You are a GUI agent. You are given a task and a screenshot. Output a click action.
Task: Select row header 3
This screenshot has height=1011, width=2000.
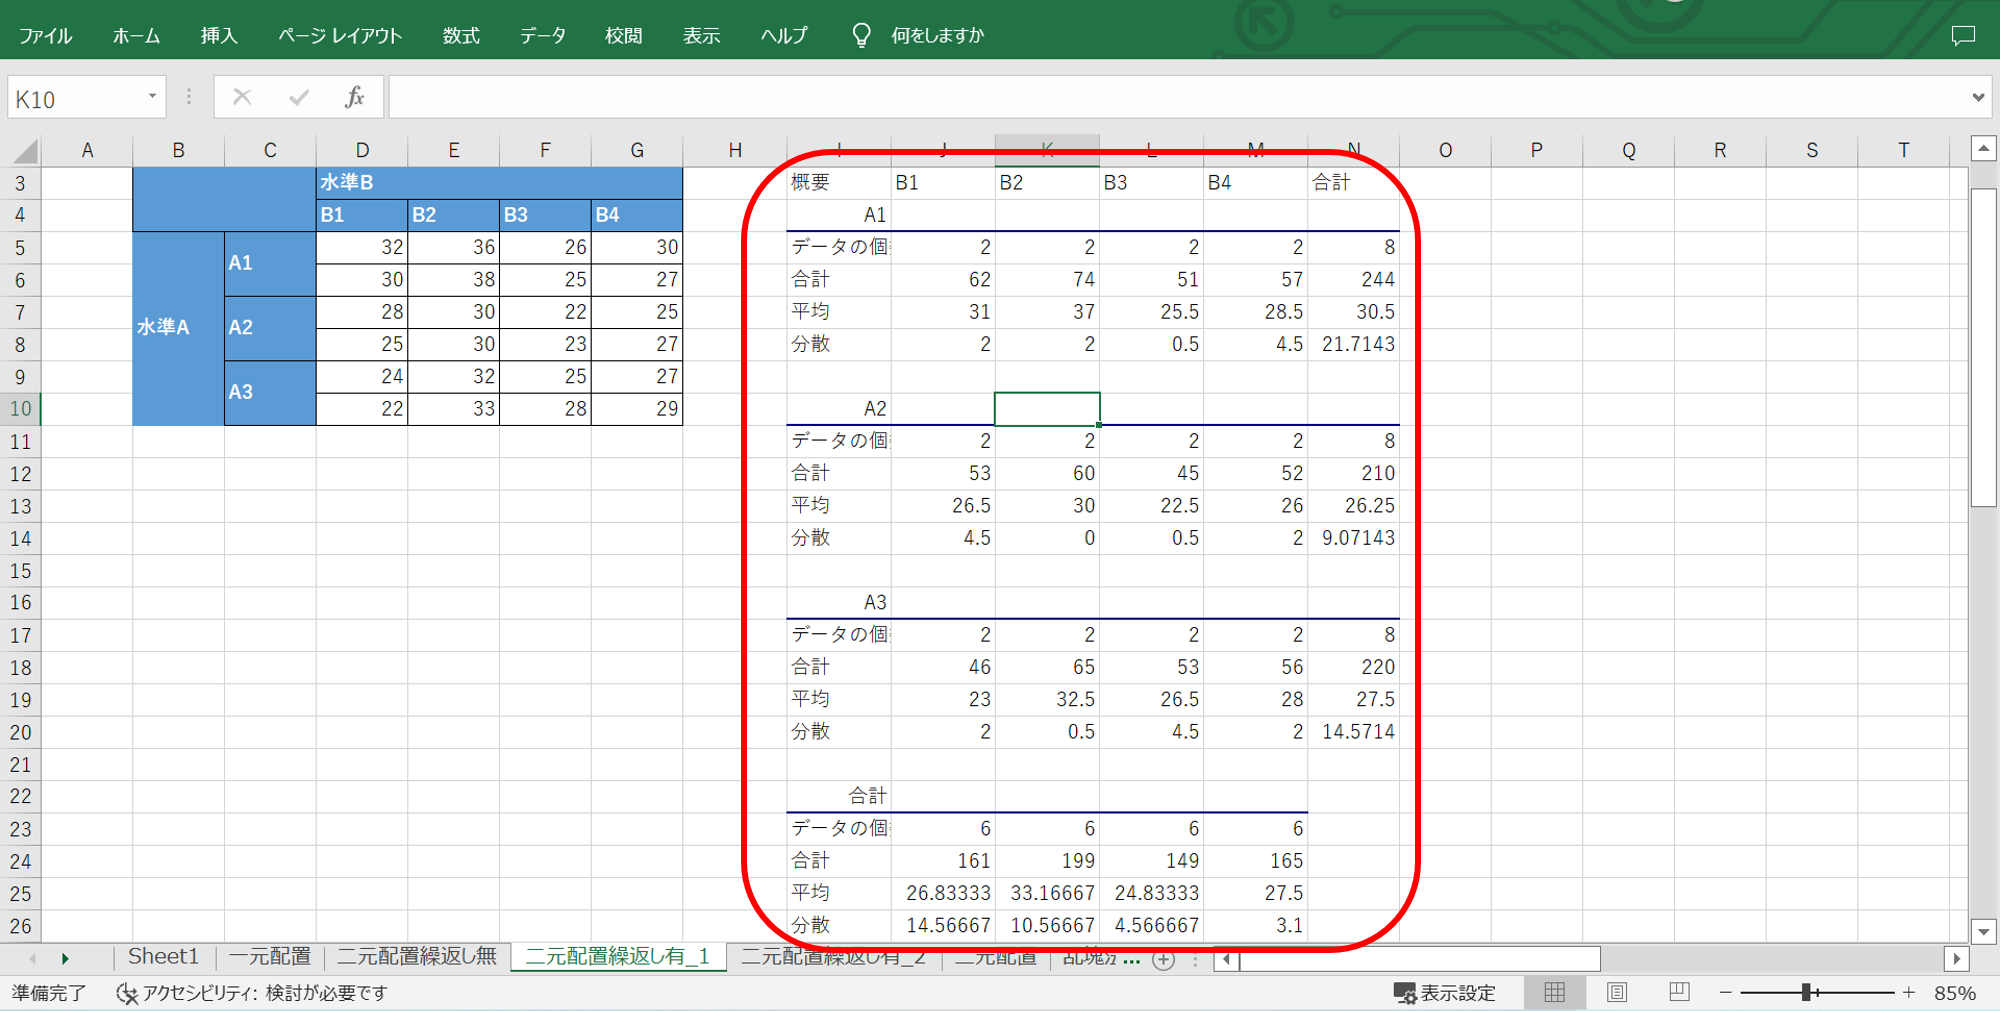pos(20,183)
